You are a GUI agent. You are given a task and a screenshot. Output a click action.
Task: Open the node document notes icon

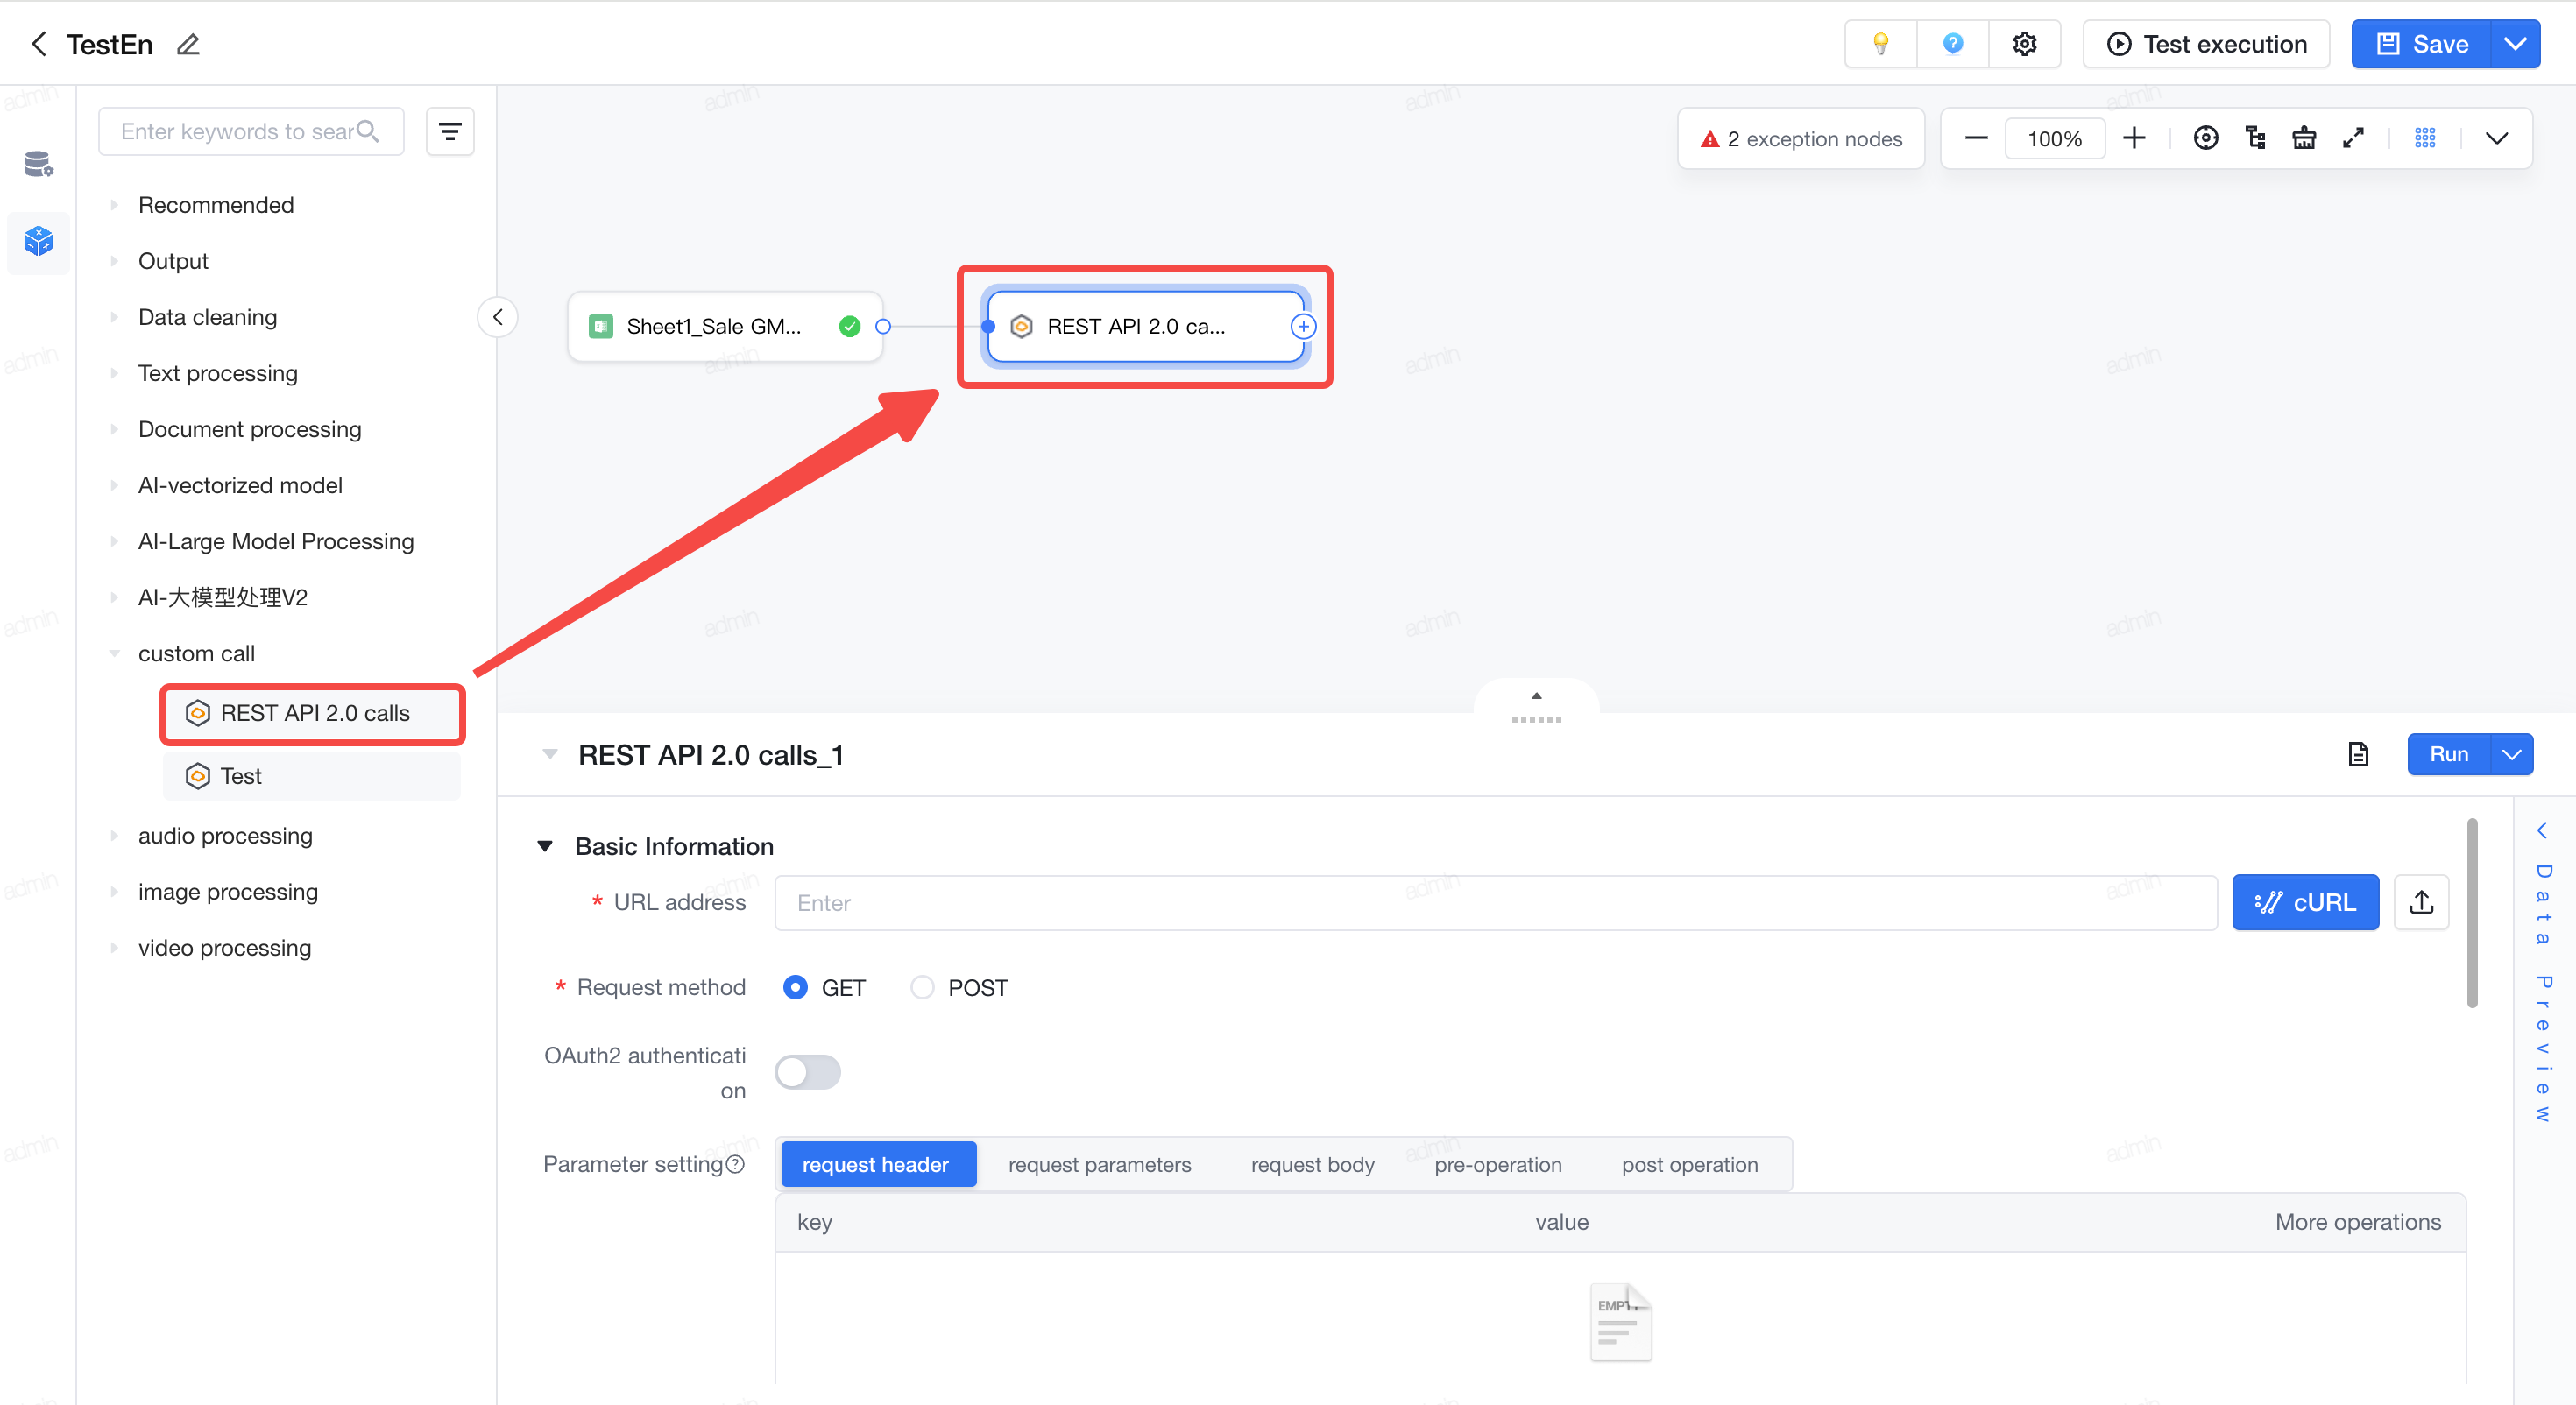[x=2358, y=754]
